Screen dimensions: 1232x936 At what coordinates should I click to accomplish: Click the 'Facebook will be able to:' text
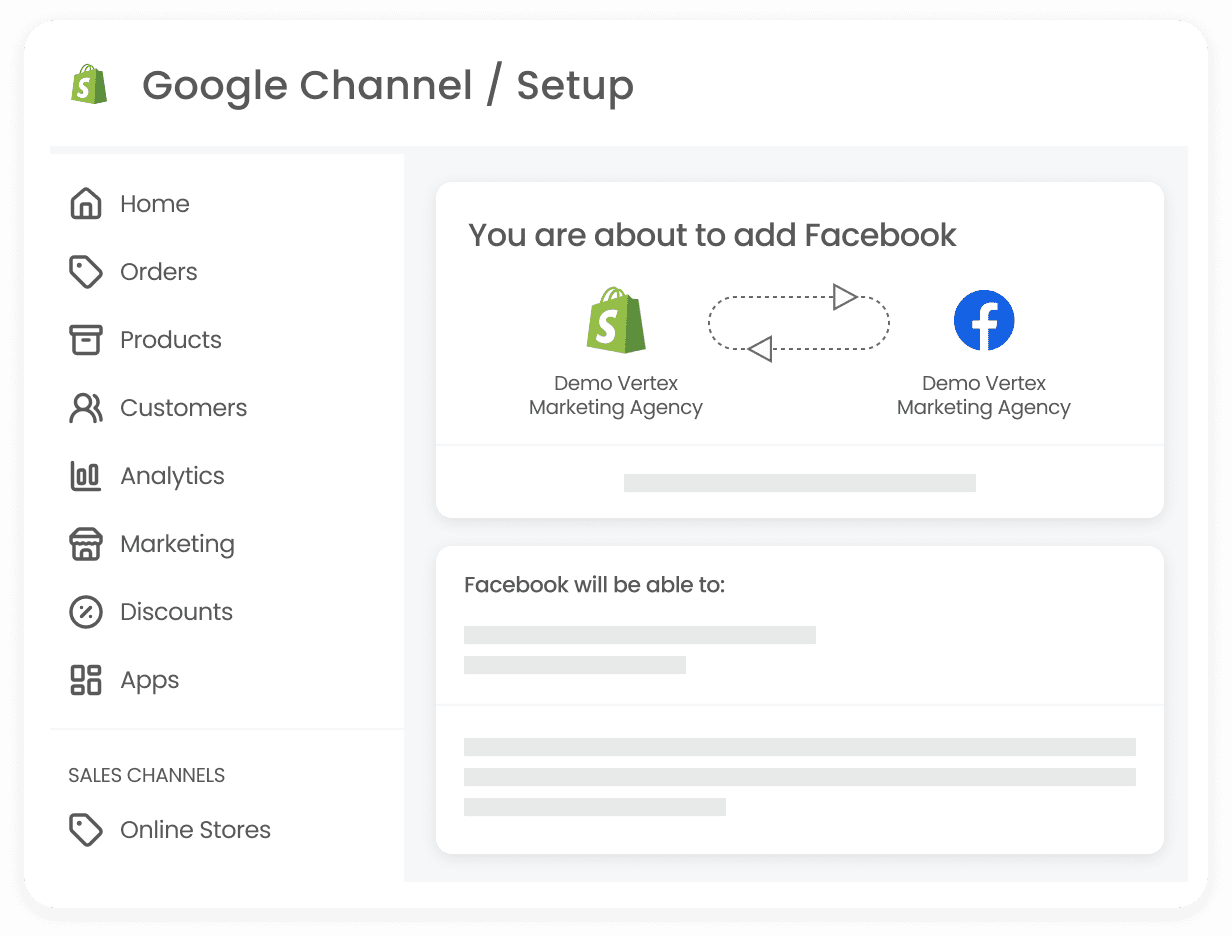tap(594, 585)
